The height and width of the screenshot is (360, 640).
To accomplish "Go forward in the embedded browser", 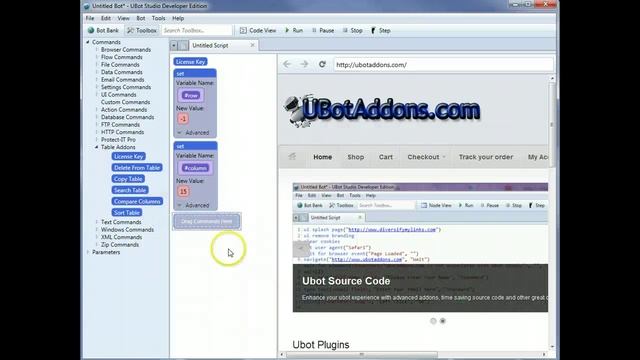I will tap(304, 64).
